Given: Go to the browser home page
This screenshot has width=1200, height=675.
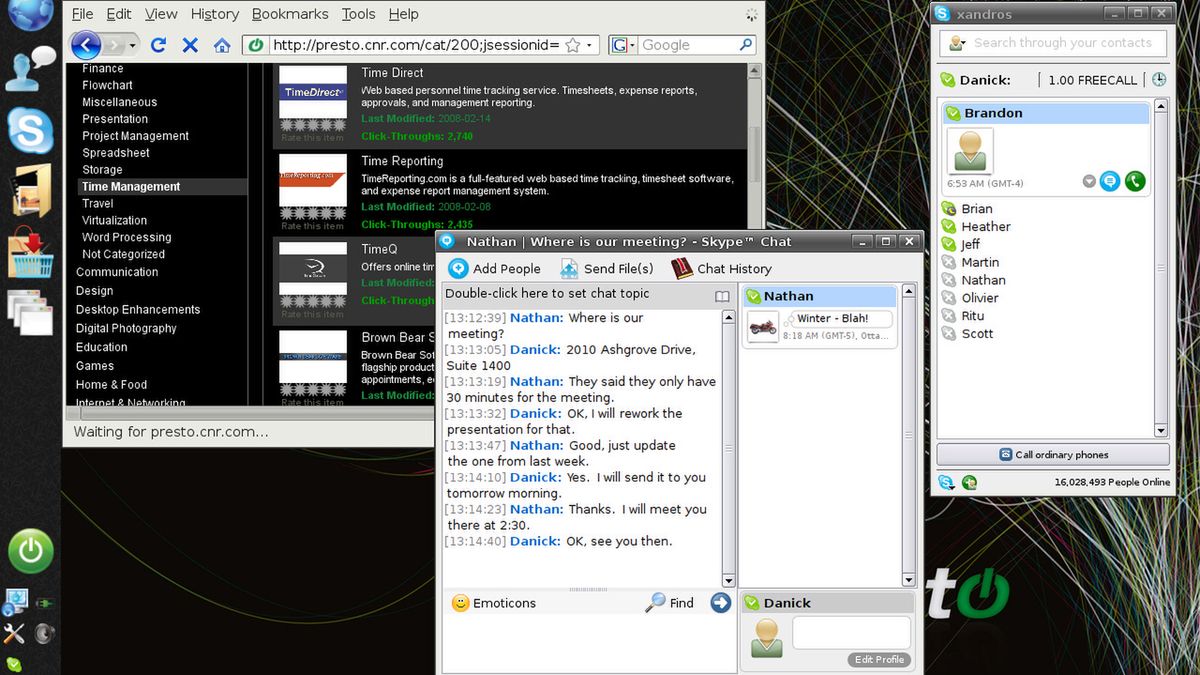Looking at the screenshot, I should [222, 45].
